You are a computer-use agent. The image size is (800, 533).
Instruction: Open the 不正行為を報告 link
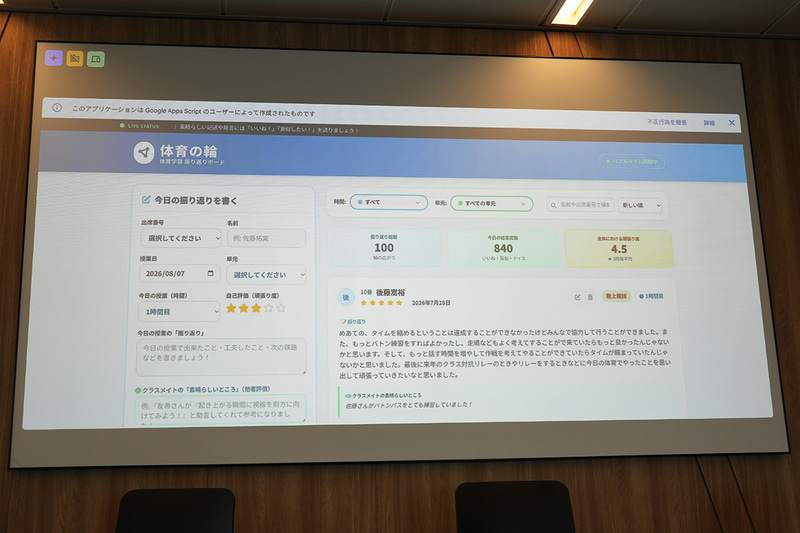coord(667,122)
